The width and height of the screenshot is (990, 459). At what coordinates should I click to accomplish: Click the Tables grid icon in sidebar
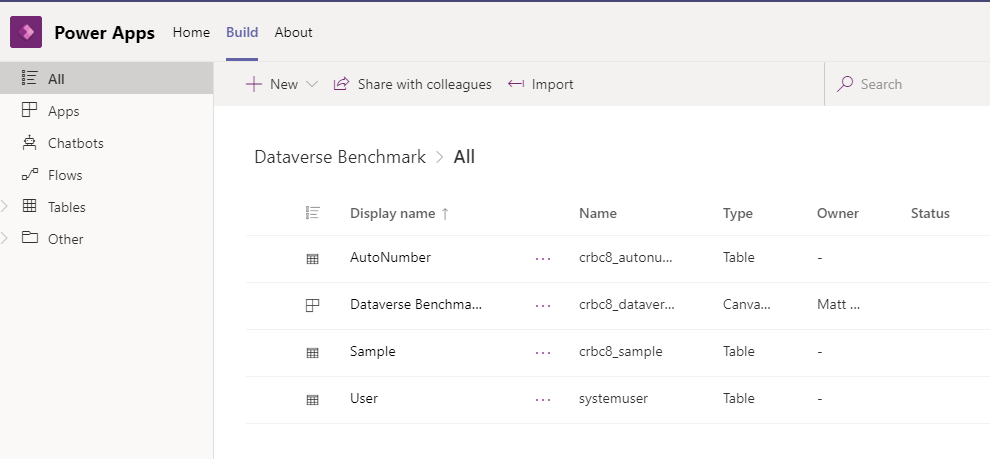[29, 206]
